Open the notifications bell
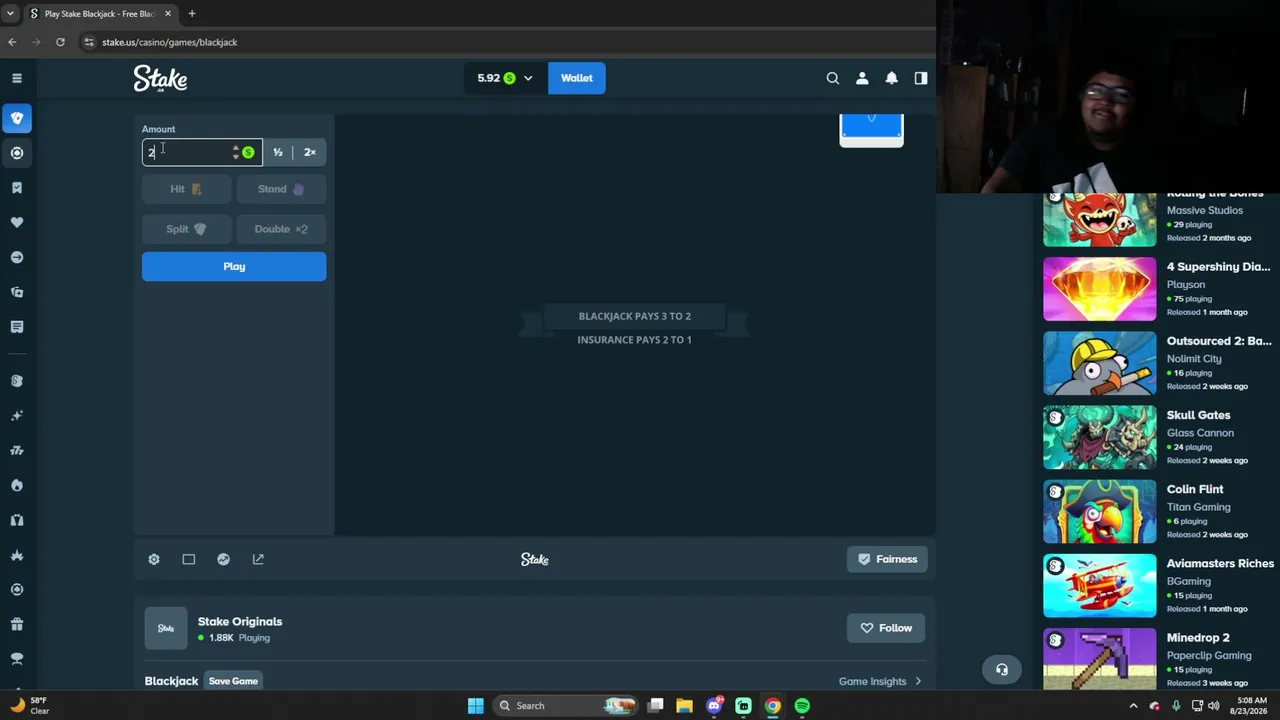1280x720 pixels. (892, 78)
